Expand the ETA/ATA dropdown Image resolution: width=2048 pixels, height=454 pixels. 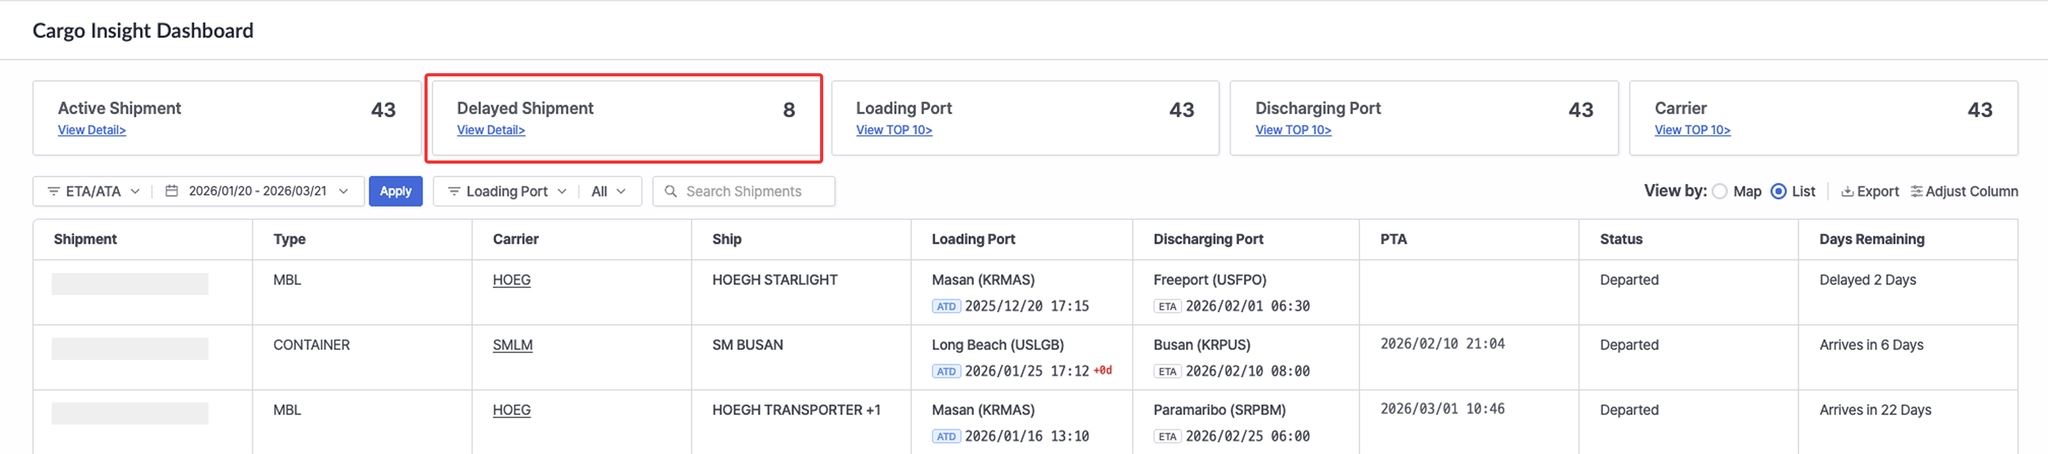click(94, 191)
